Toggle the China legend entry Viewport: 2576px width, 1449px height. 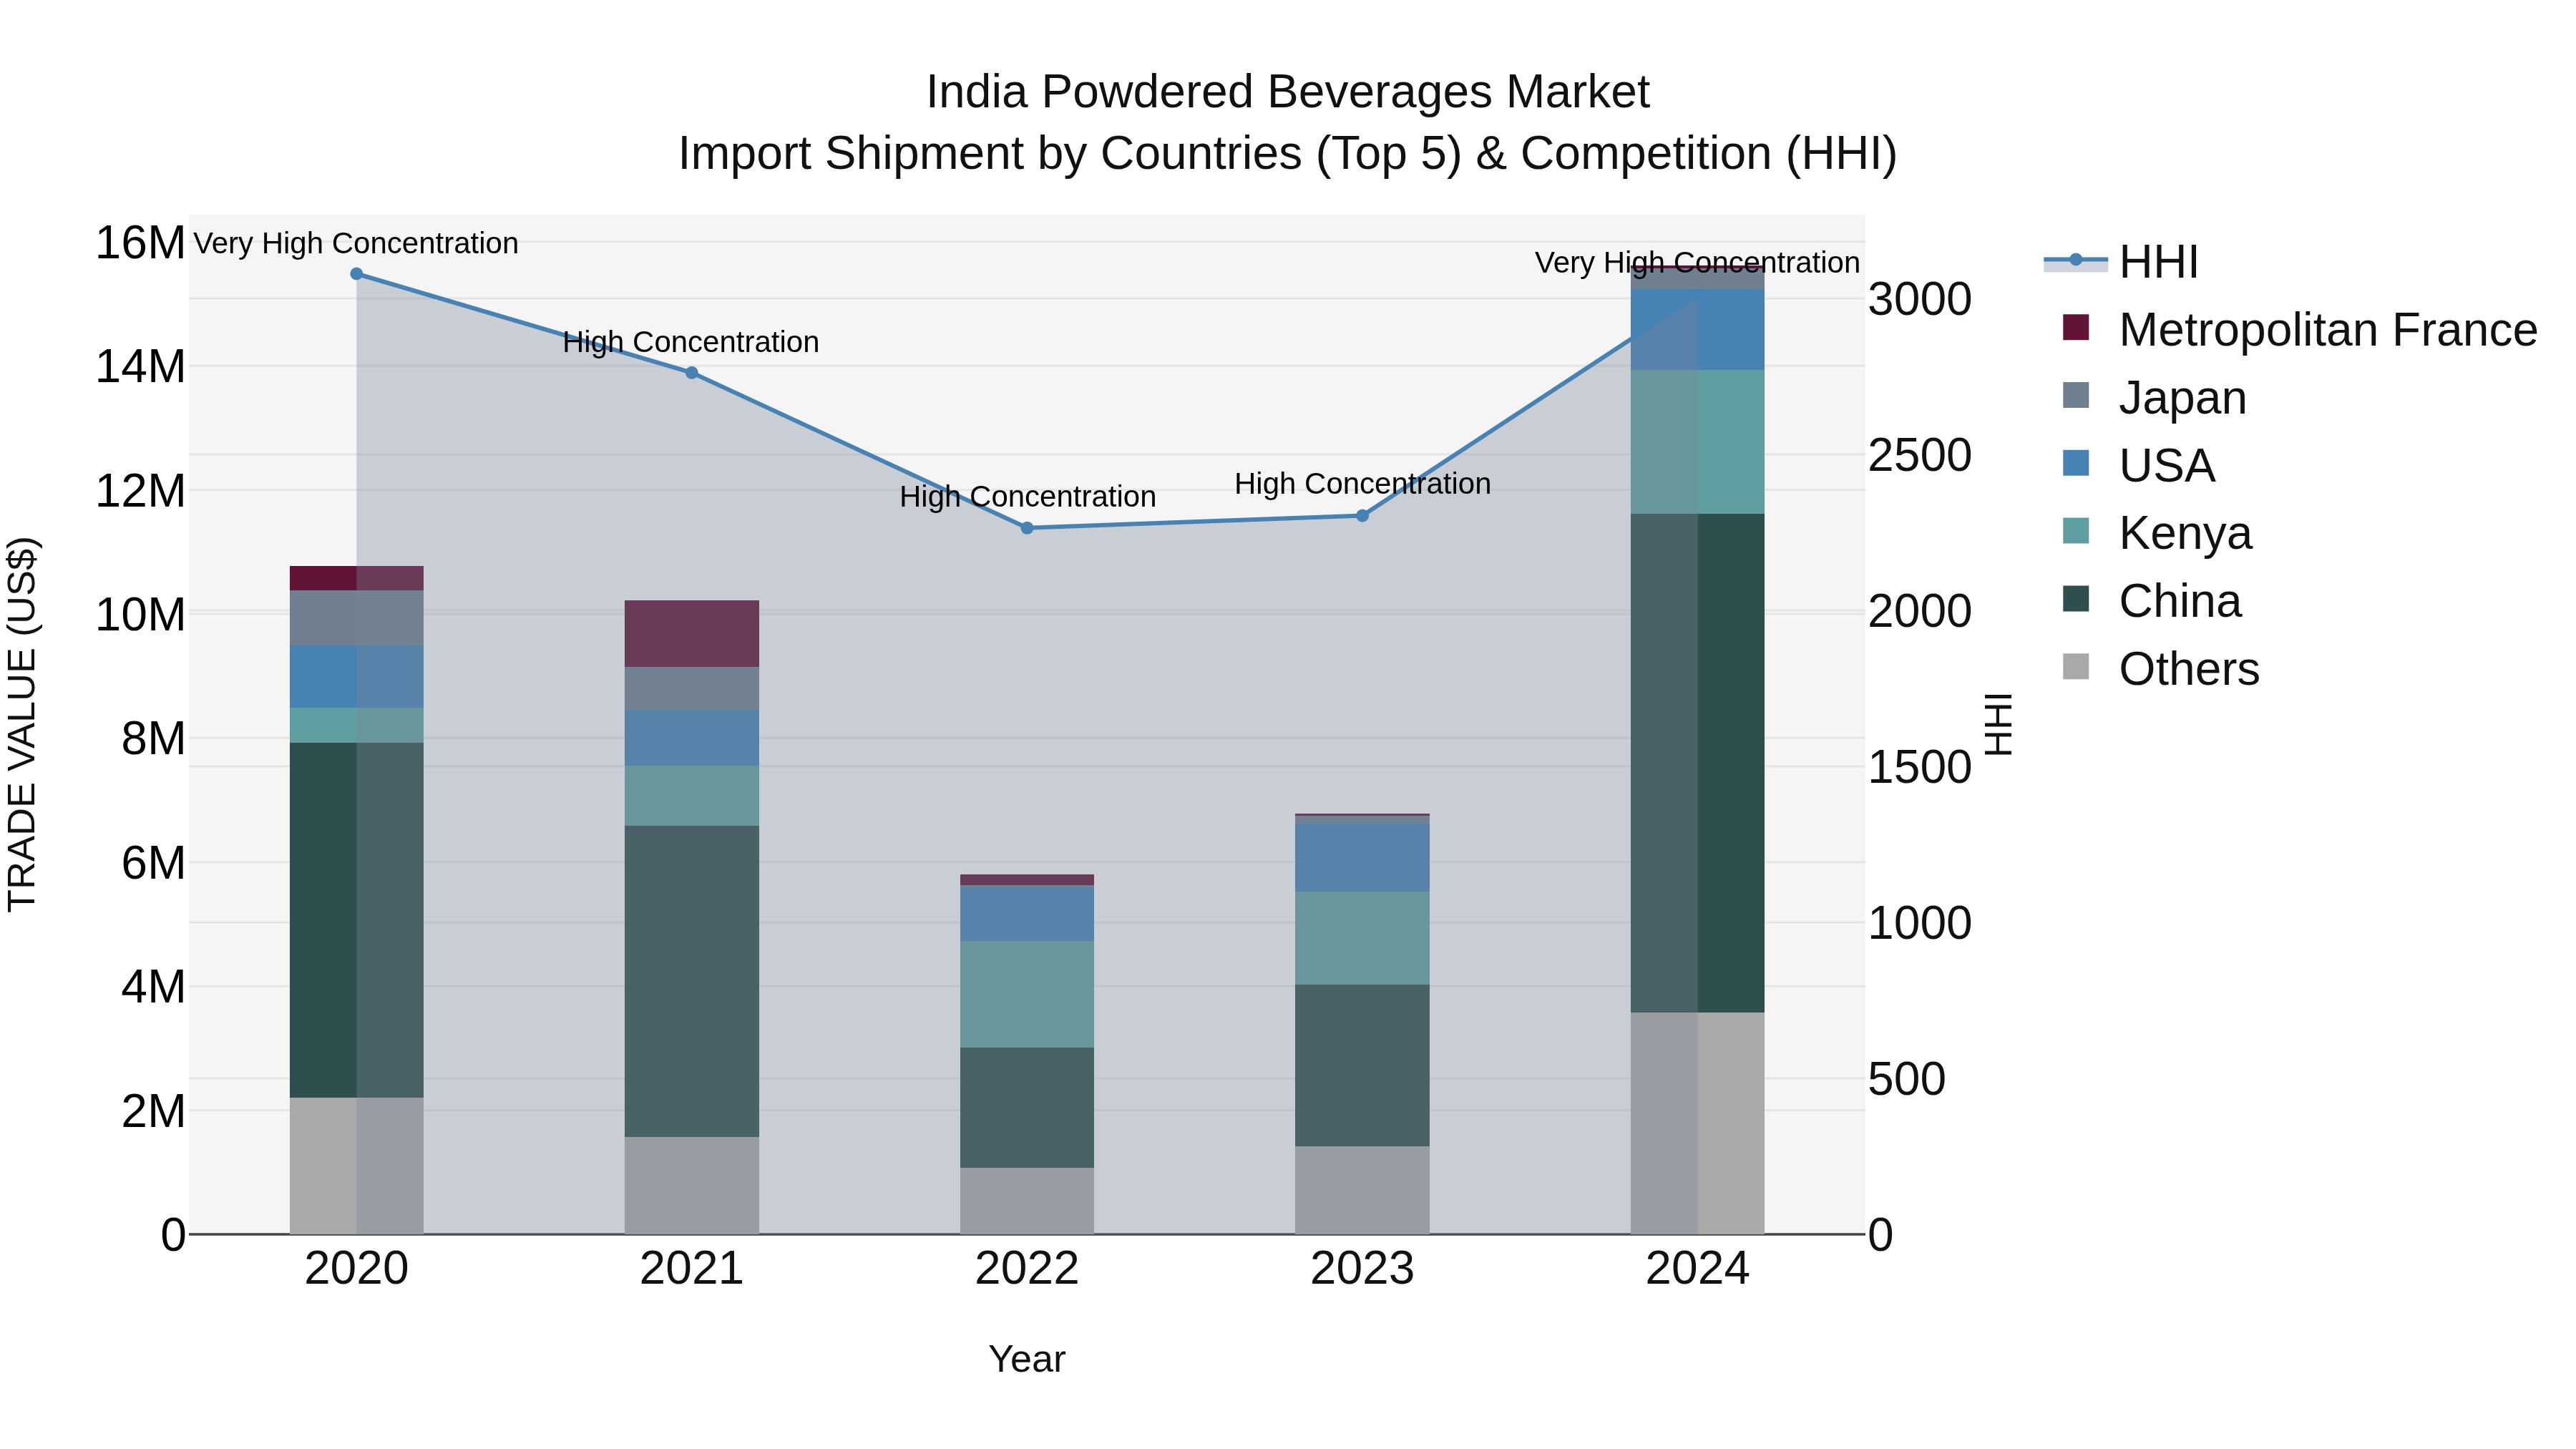(x=2151, y=600)
